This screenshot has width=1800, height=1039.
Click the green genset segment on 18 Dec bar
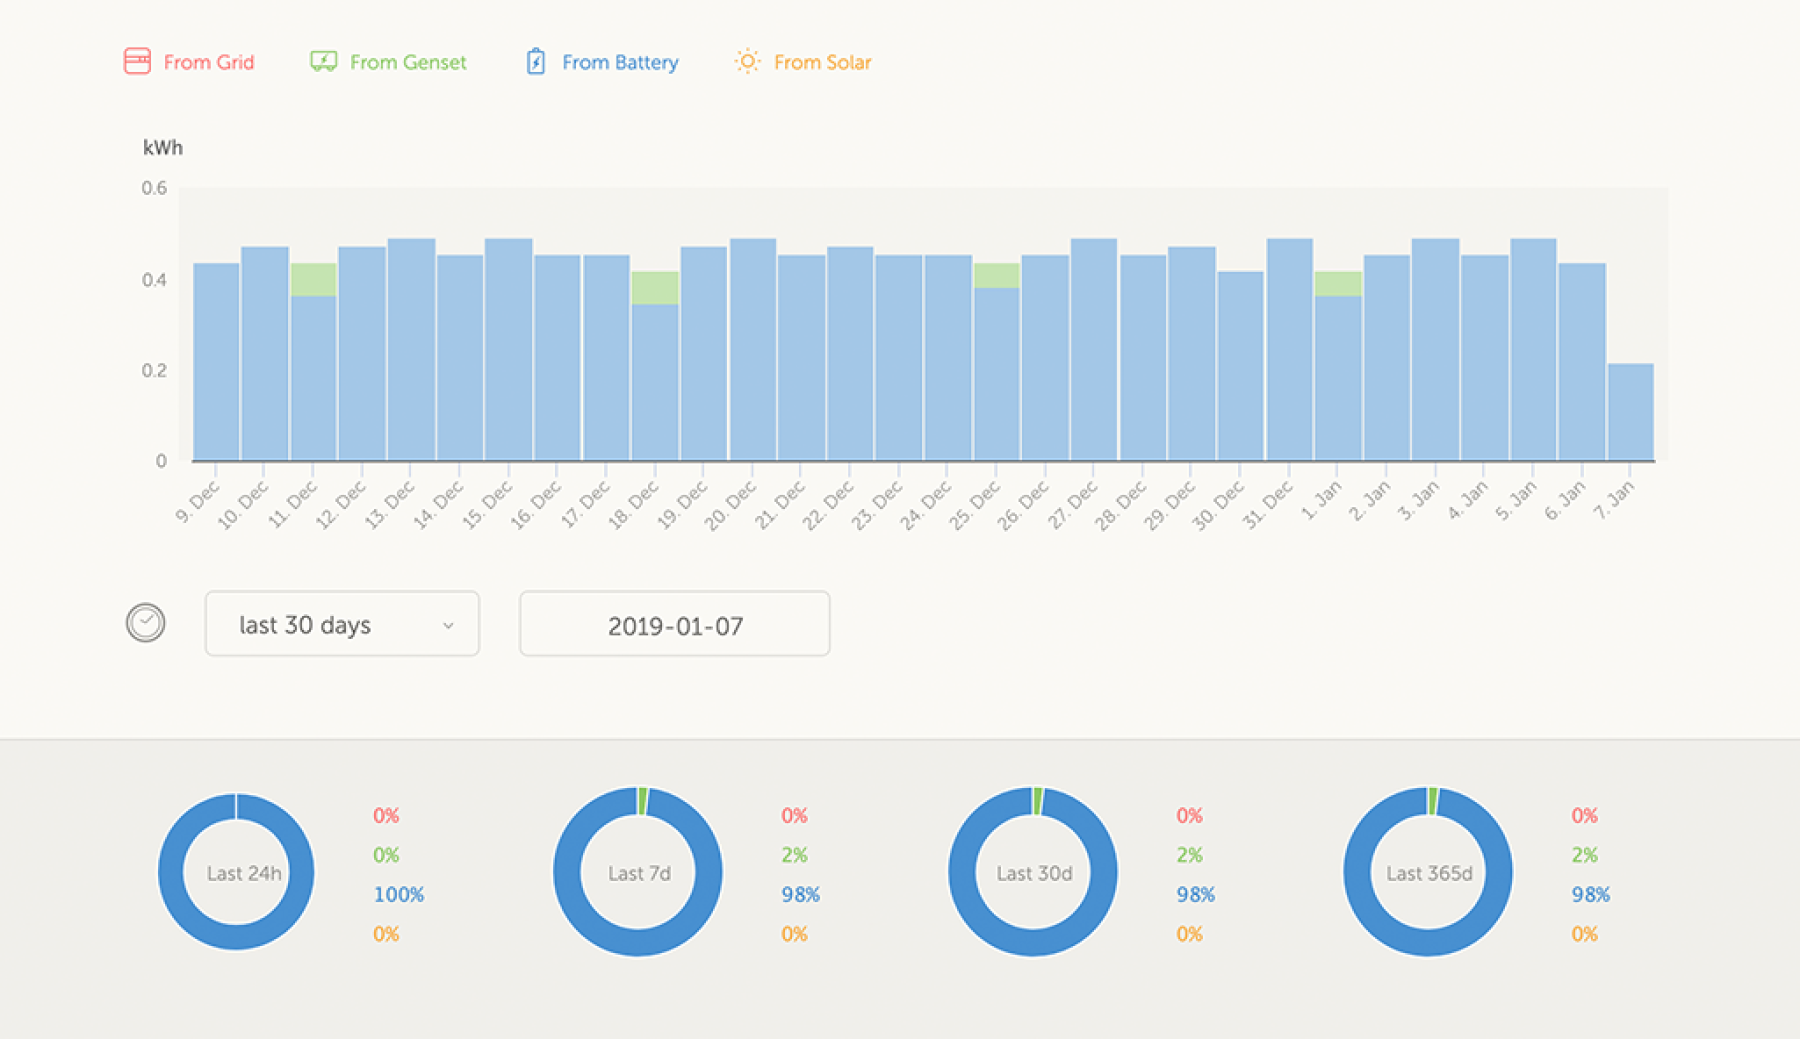coord(655,287)
